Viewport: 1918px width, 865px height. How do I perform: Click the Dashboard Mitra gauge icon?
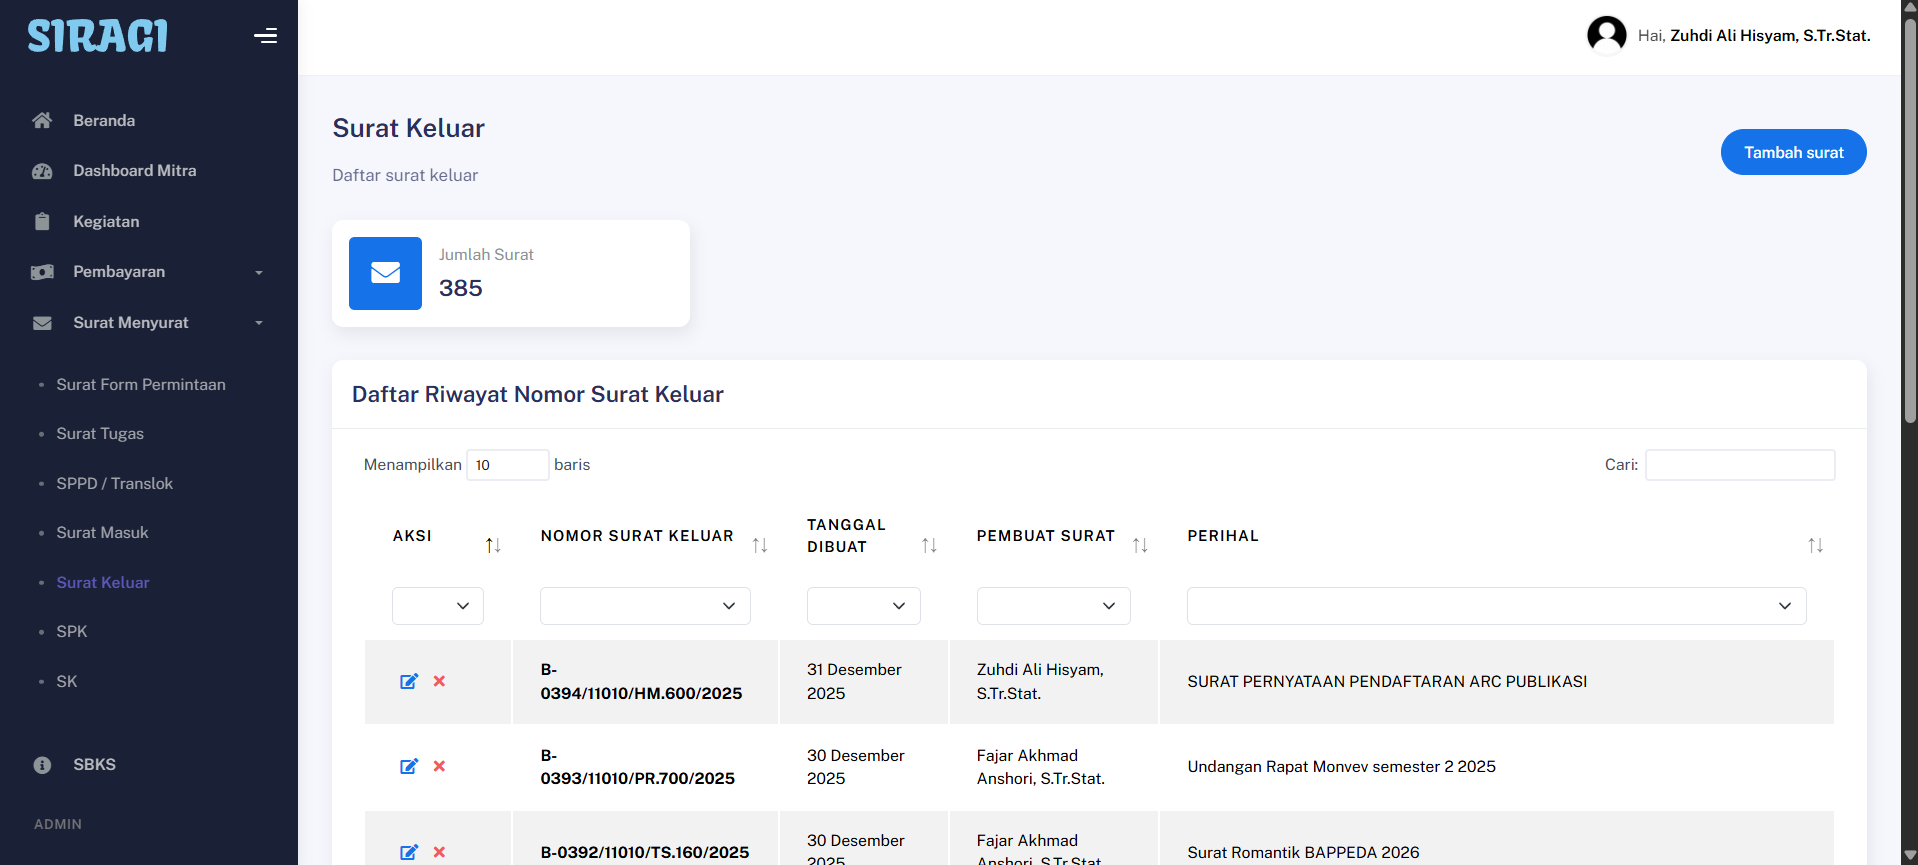[42, 171]
